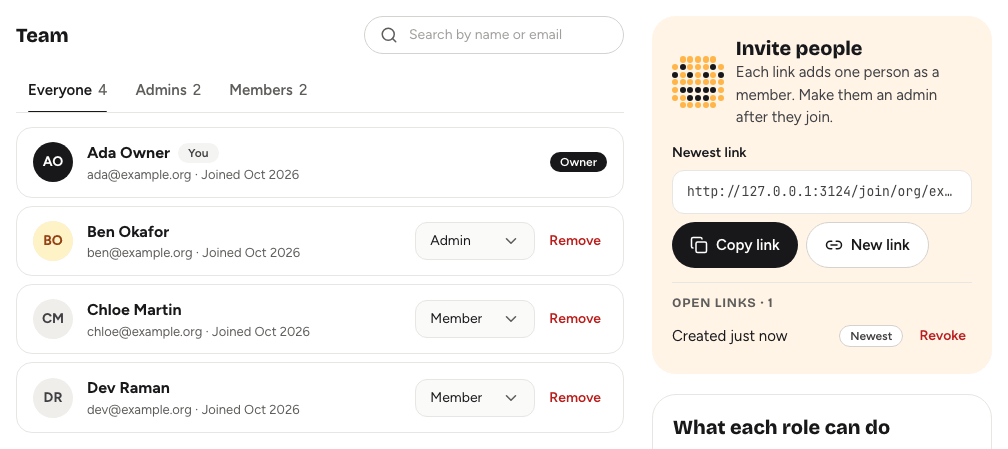
Task: Click Ben Okafor's BO avatar
Action: tap(53, 241)
